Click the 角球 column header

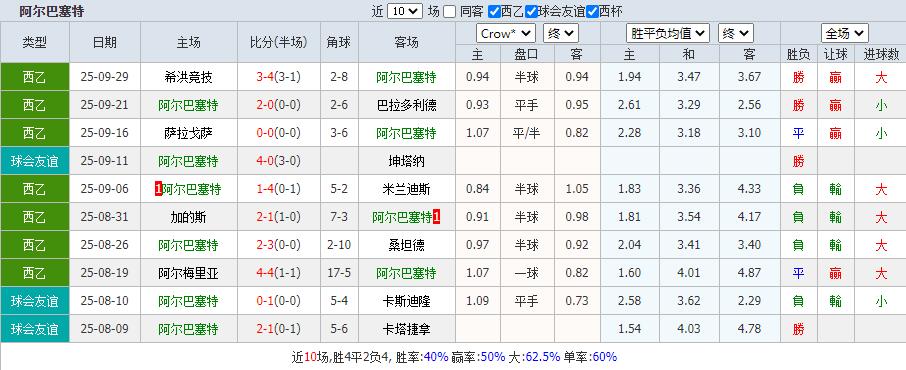click(x=339, y=42)
